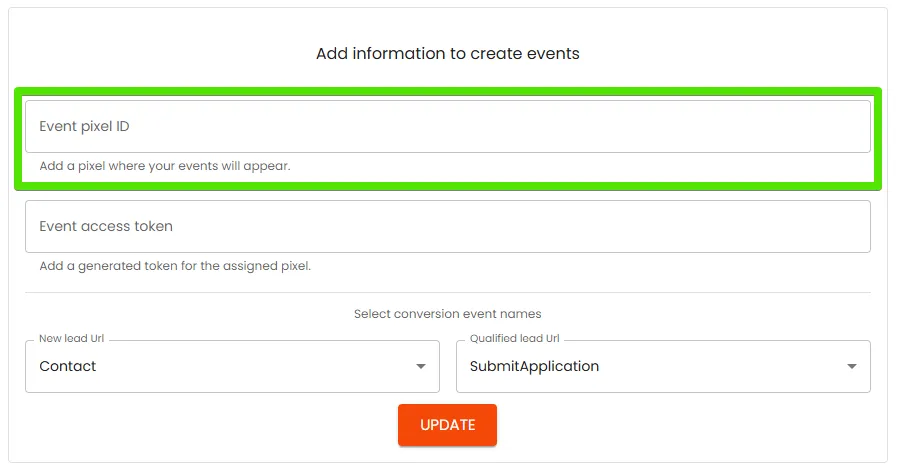Click the orange UPDATE button
This screenshot has width=897, height=472.
(447, 425)
